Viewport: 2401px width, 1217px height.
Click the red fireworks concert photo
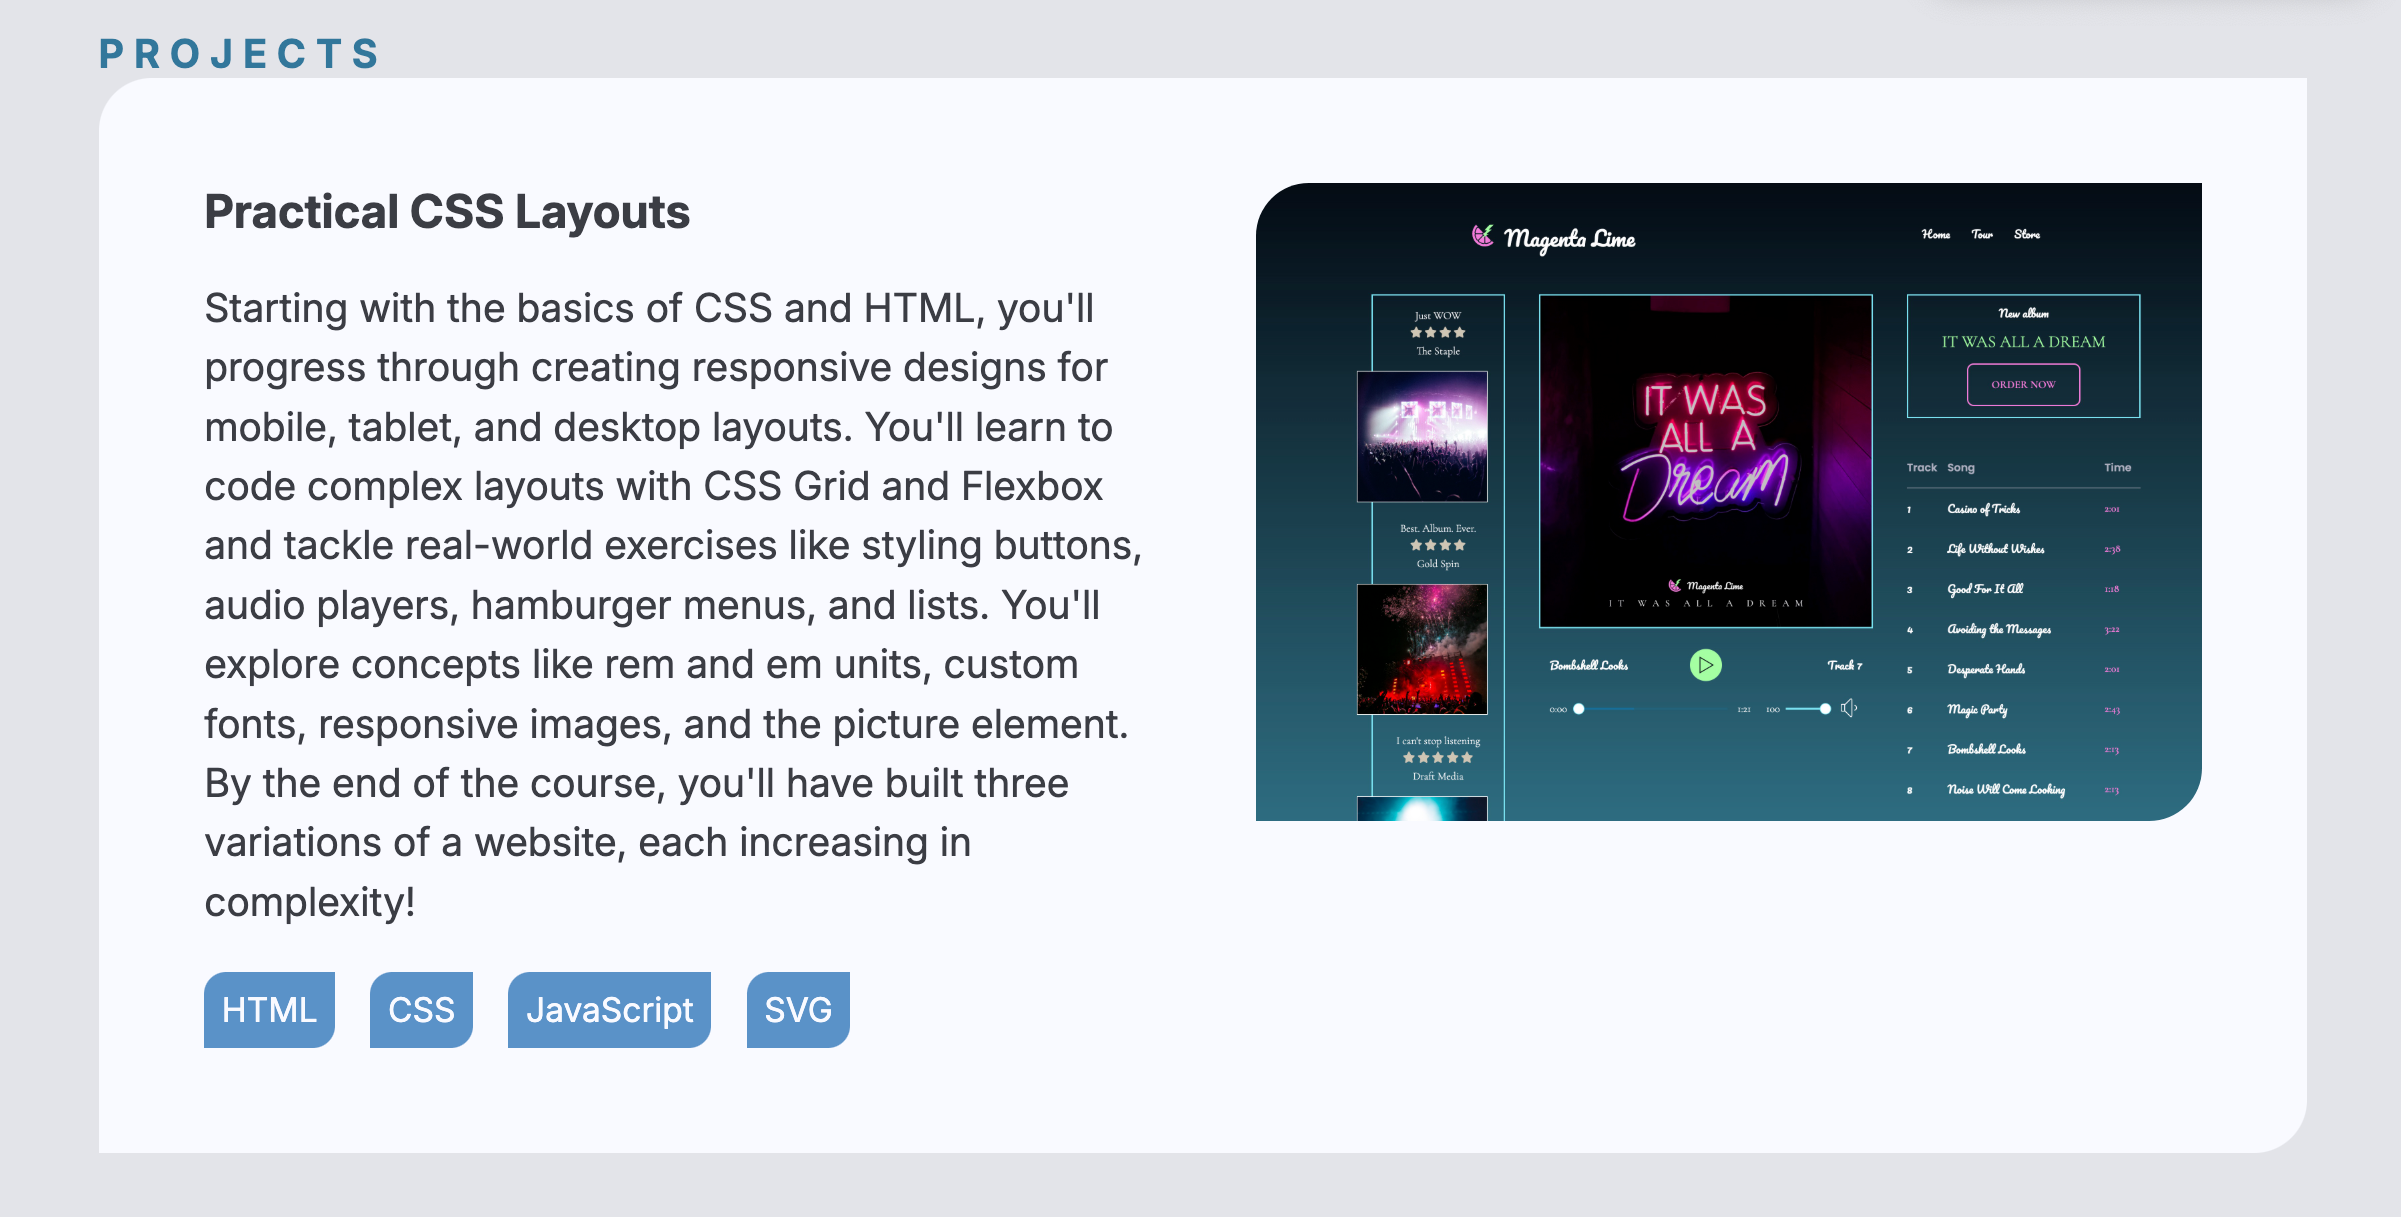pyautogui.click(x=1422, y=649)
